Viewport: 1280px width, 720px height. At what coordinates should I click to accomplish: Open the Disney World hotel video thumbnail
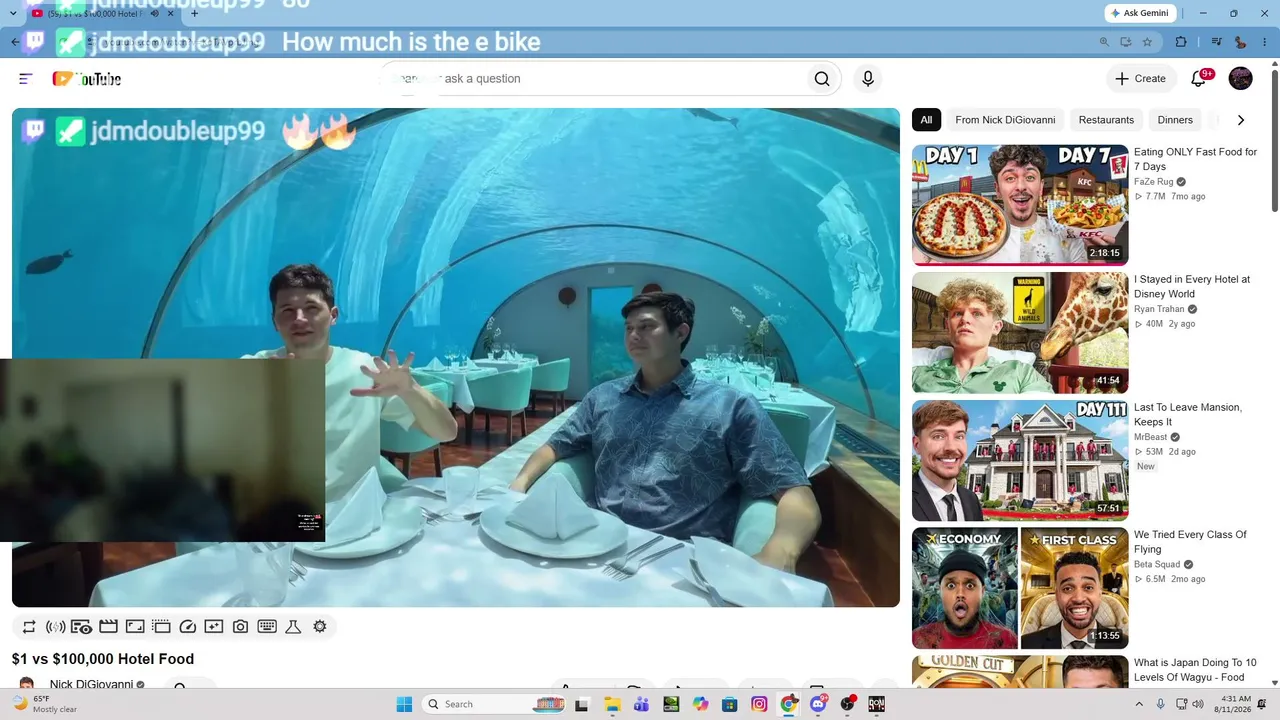(x=1020, y=332)
